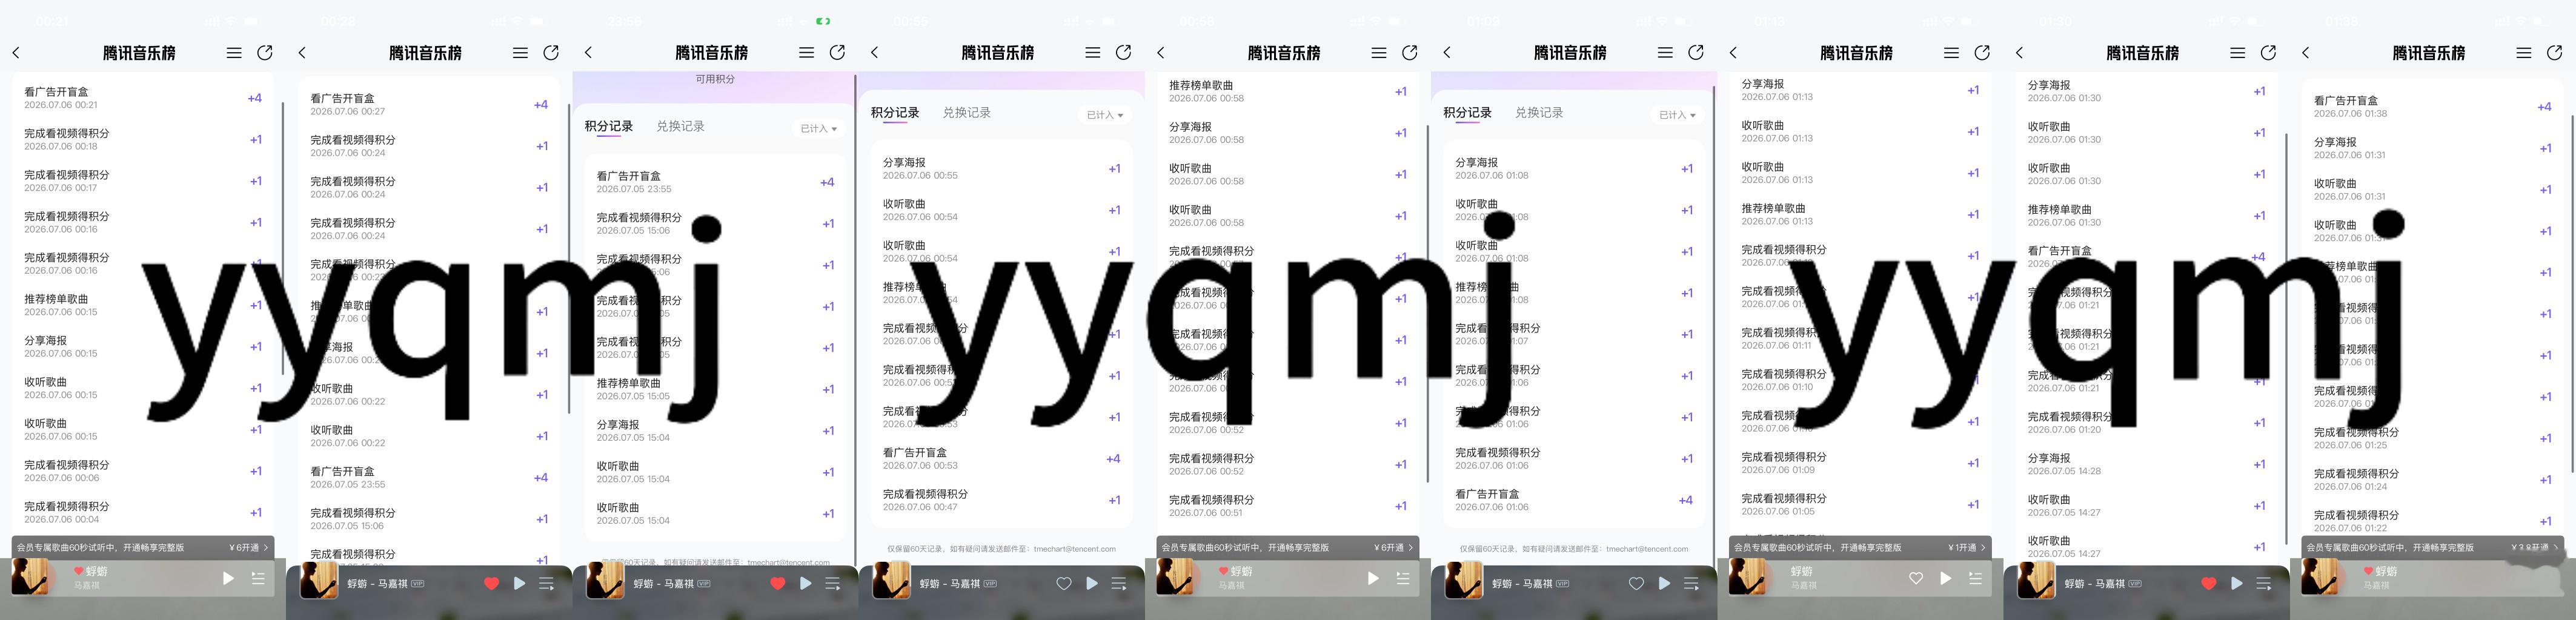Viewport: 2576px width, 620px height.
Task: Tap refresh icon in screenshot showing 可用积分 header
Action: [x=837, y=52]
